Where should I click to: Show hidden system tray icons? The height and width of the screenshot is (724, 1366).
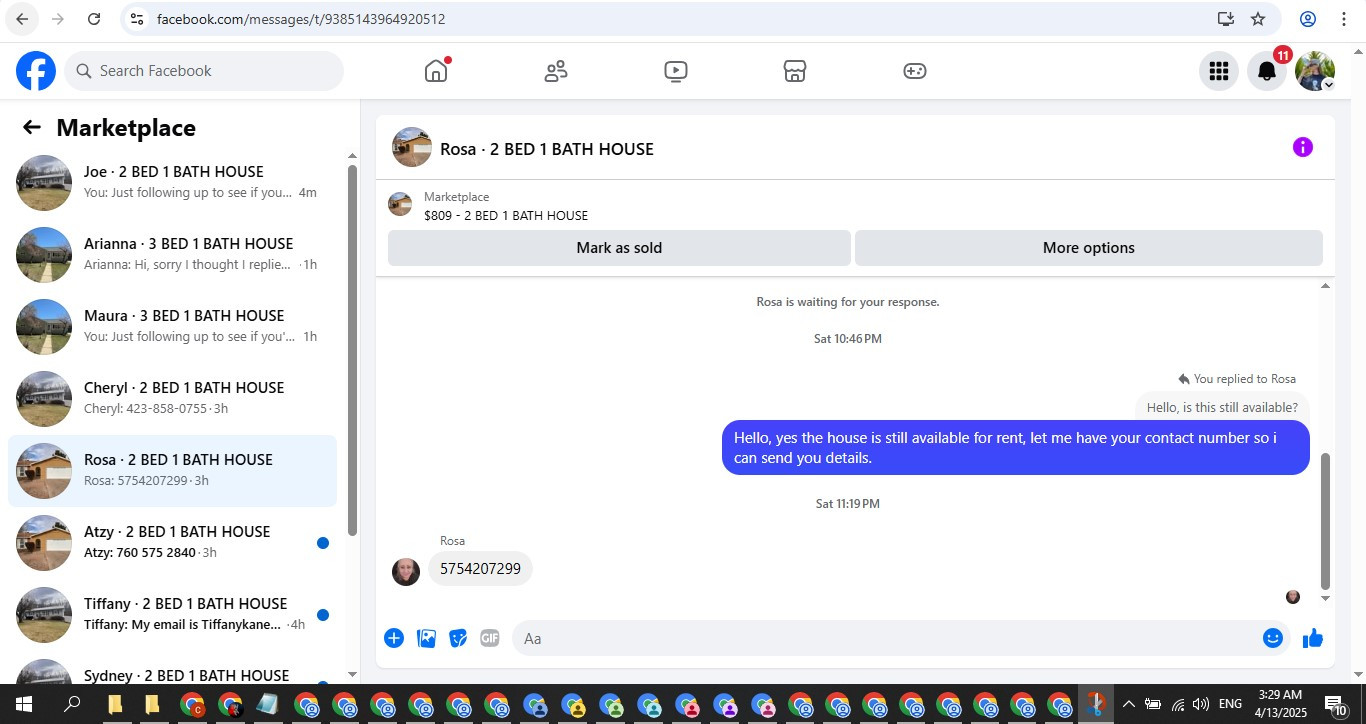[x=1128, y=704]
